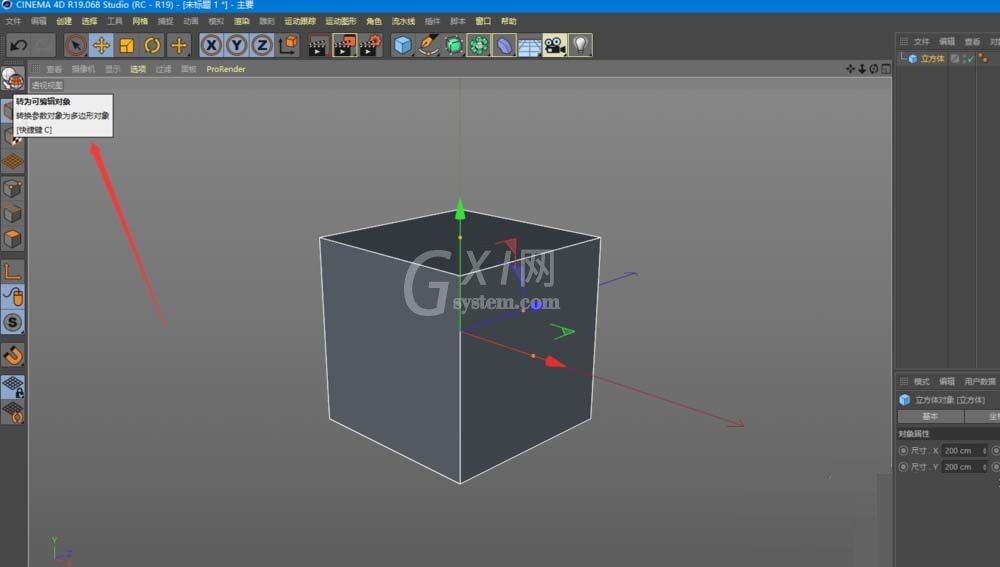Select the Live Selection cursor tool

76,45
